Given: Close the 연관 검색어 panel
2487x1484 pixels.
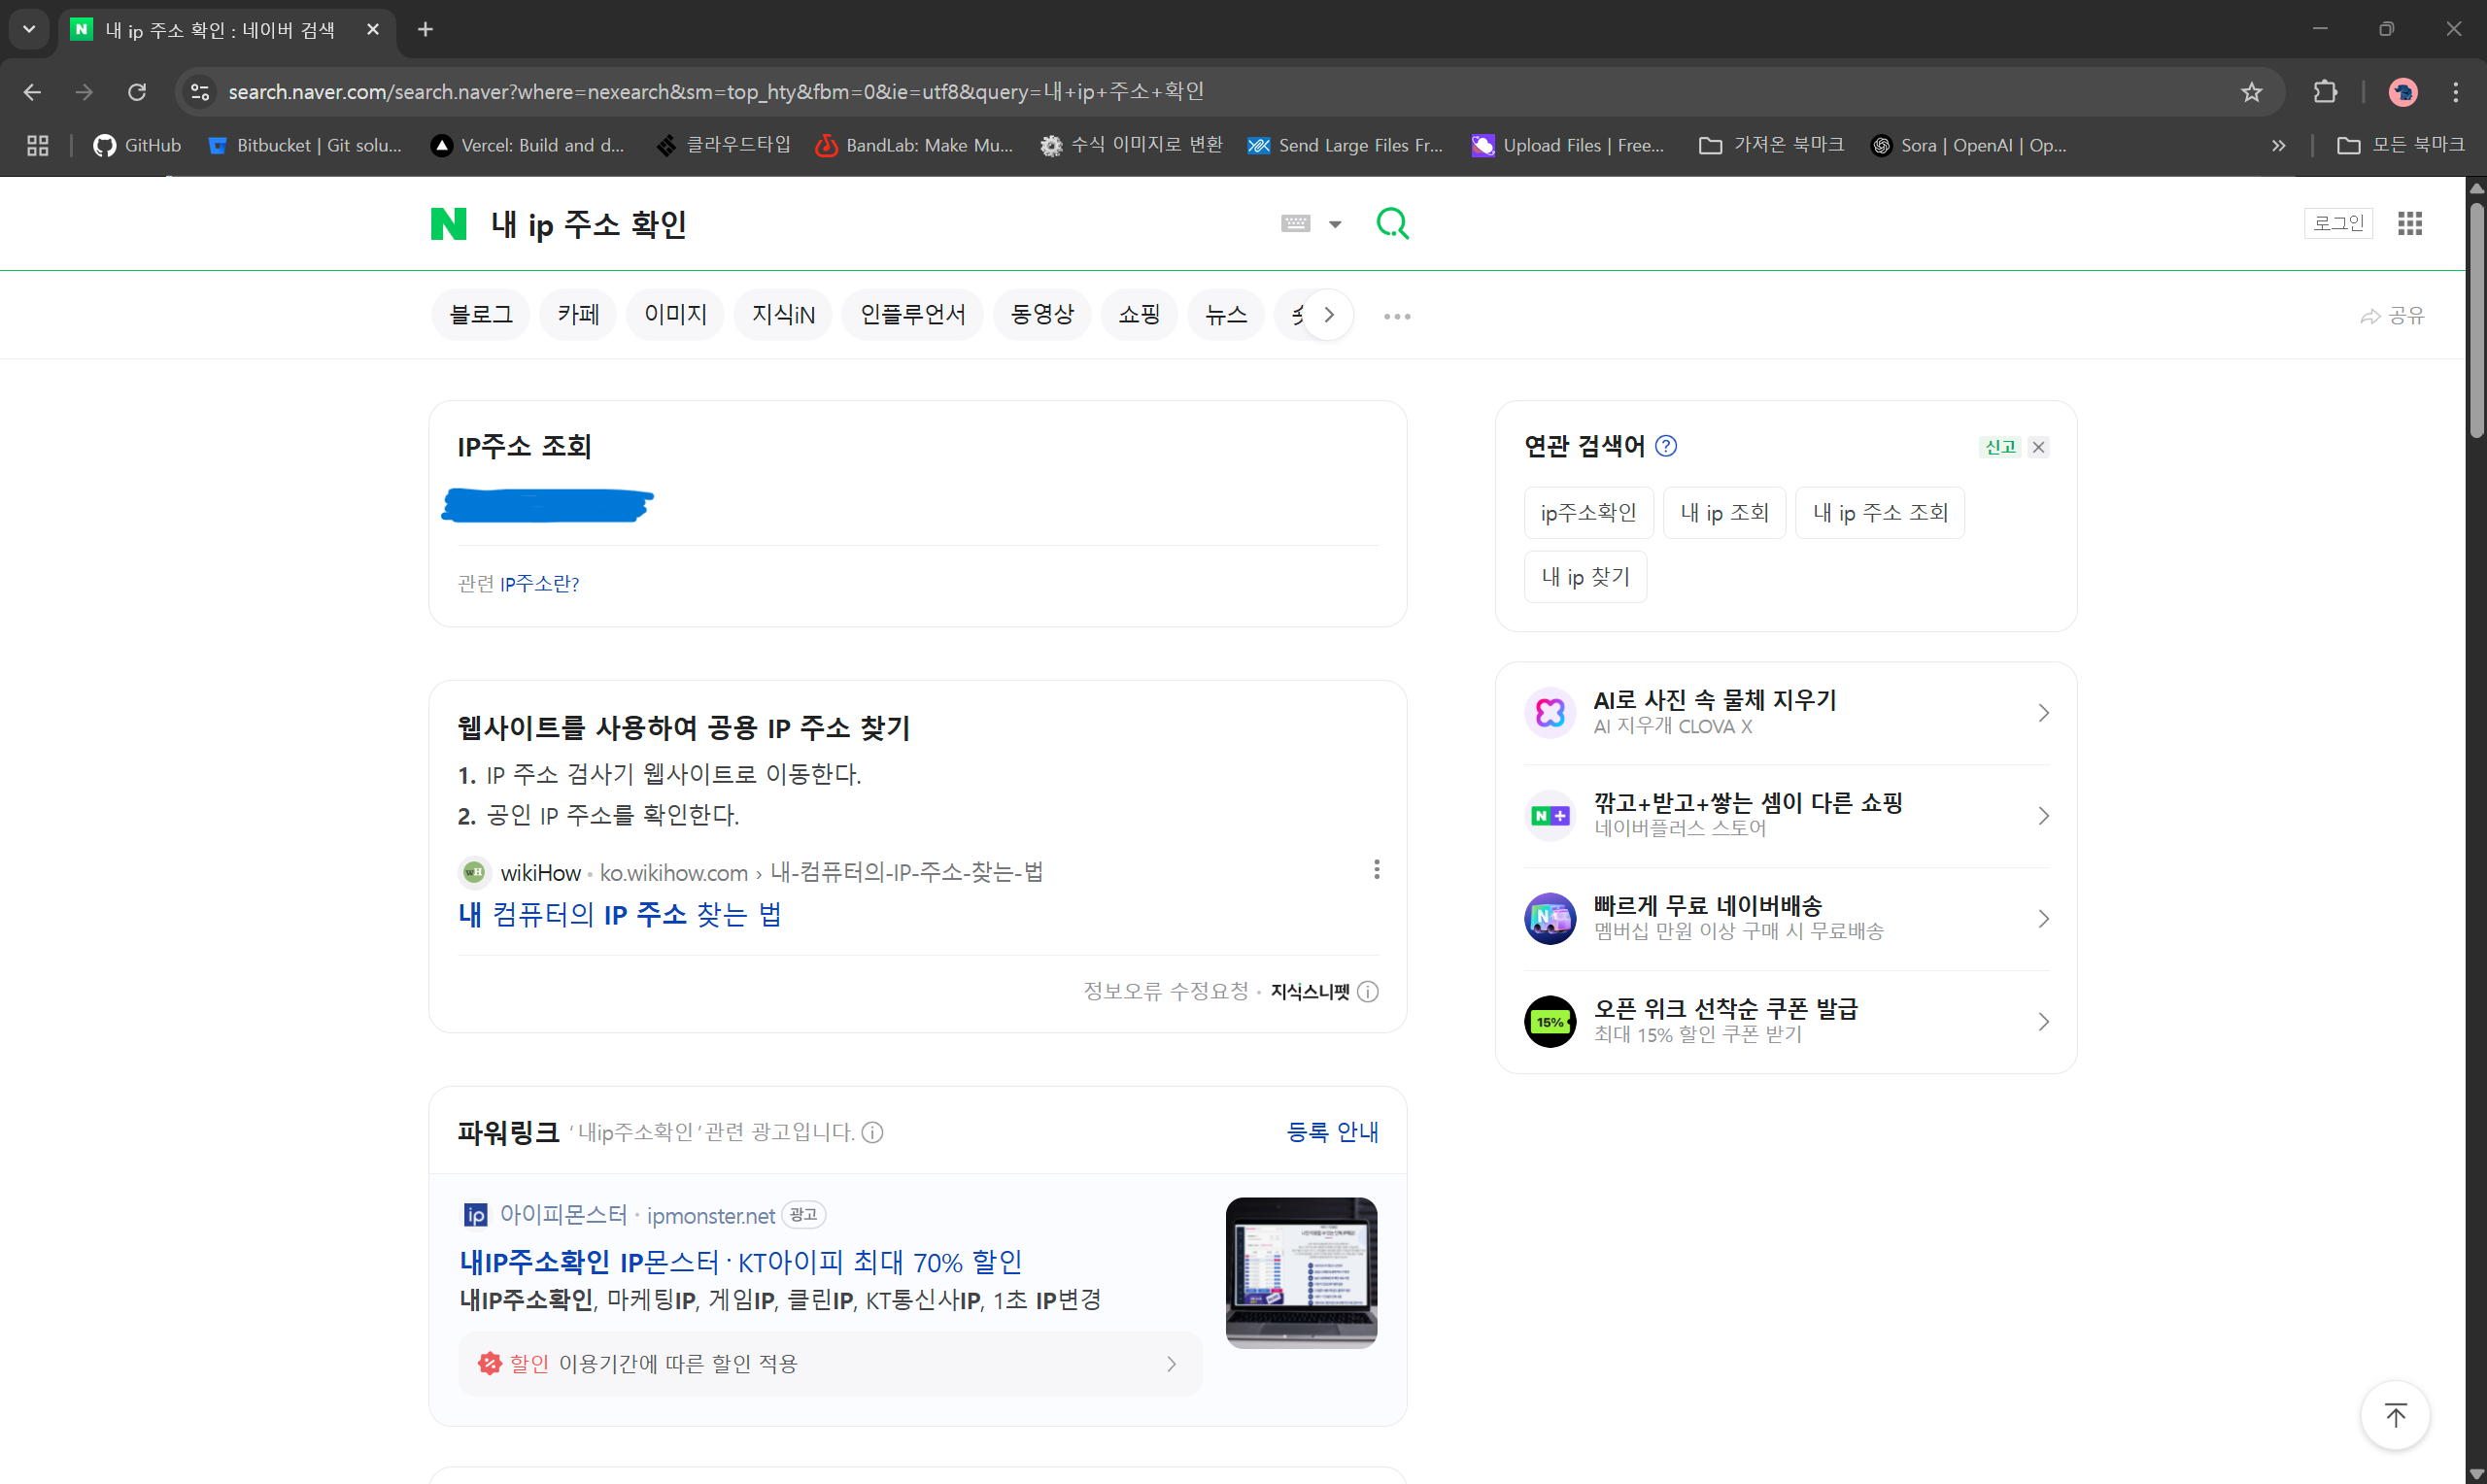Looking at the screenshot, I should 2039,447.
